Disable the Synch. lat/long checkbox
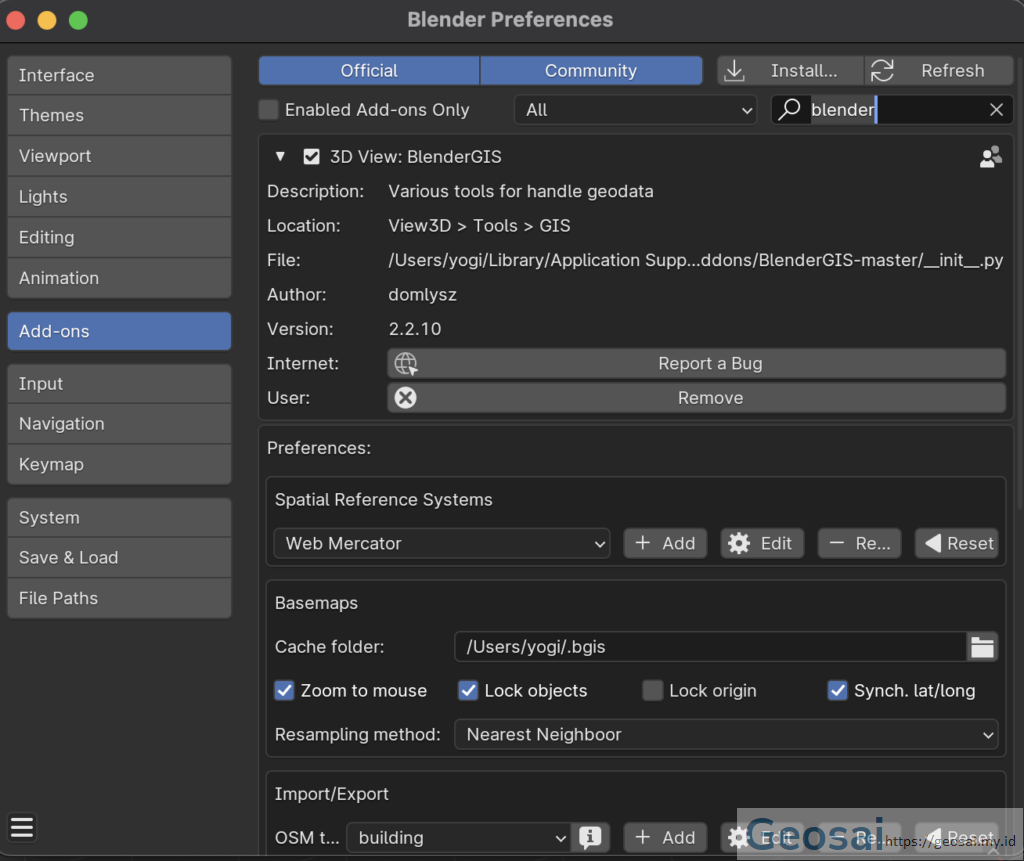Image resolution: width=1024 pixels, height=861 pixels. coord(837,690)
